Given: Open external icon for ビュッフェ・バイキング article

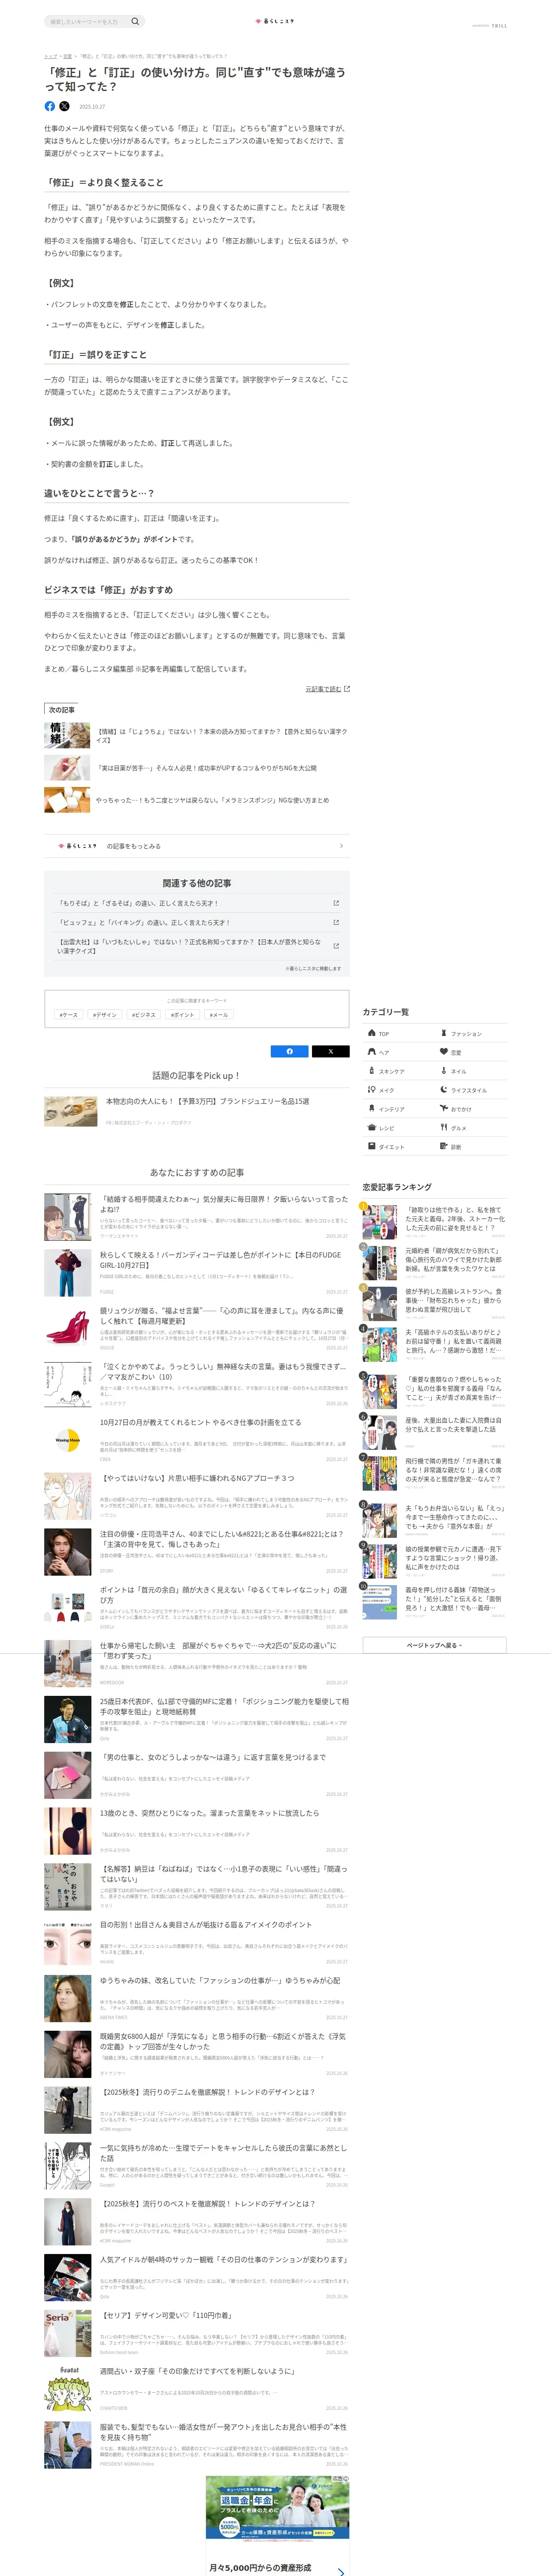Looking at the screenshot, I should [336, 923].
